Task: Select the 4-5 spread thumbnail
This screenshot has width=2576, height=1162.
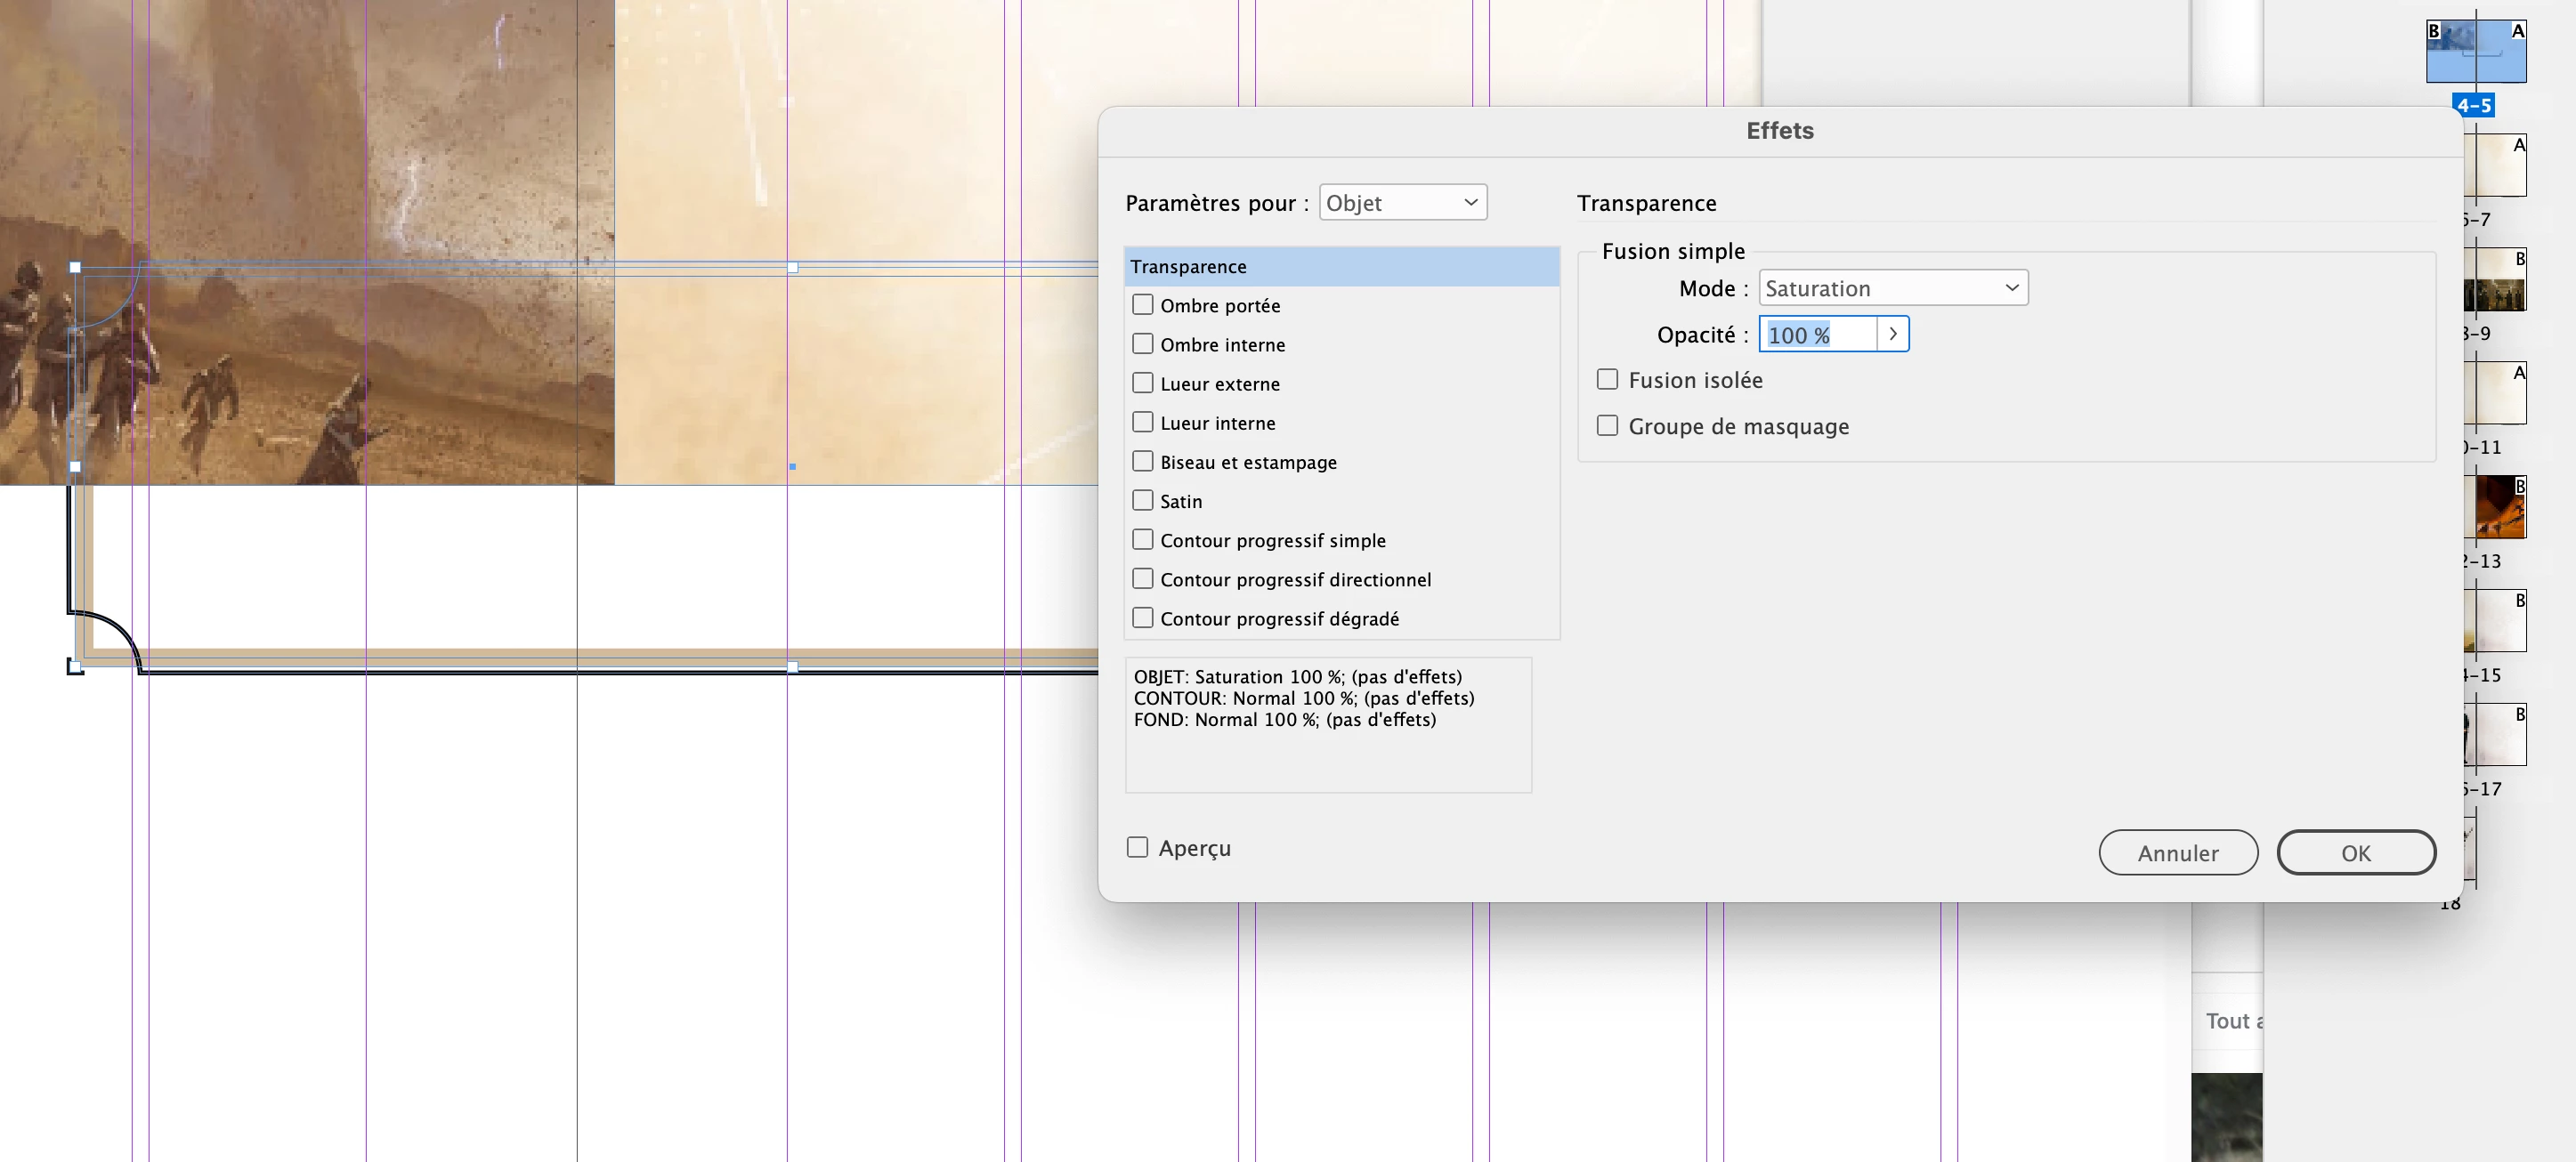Action: pyautogui.click(x=2475, y=52)
